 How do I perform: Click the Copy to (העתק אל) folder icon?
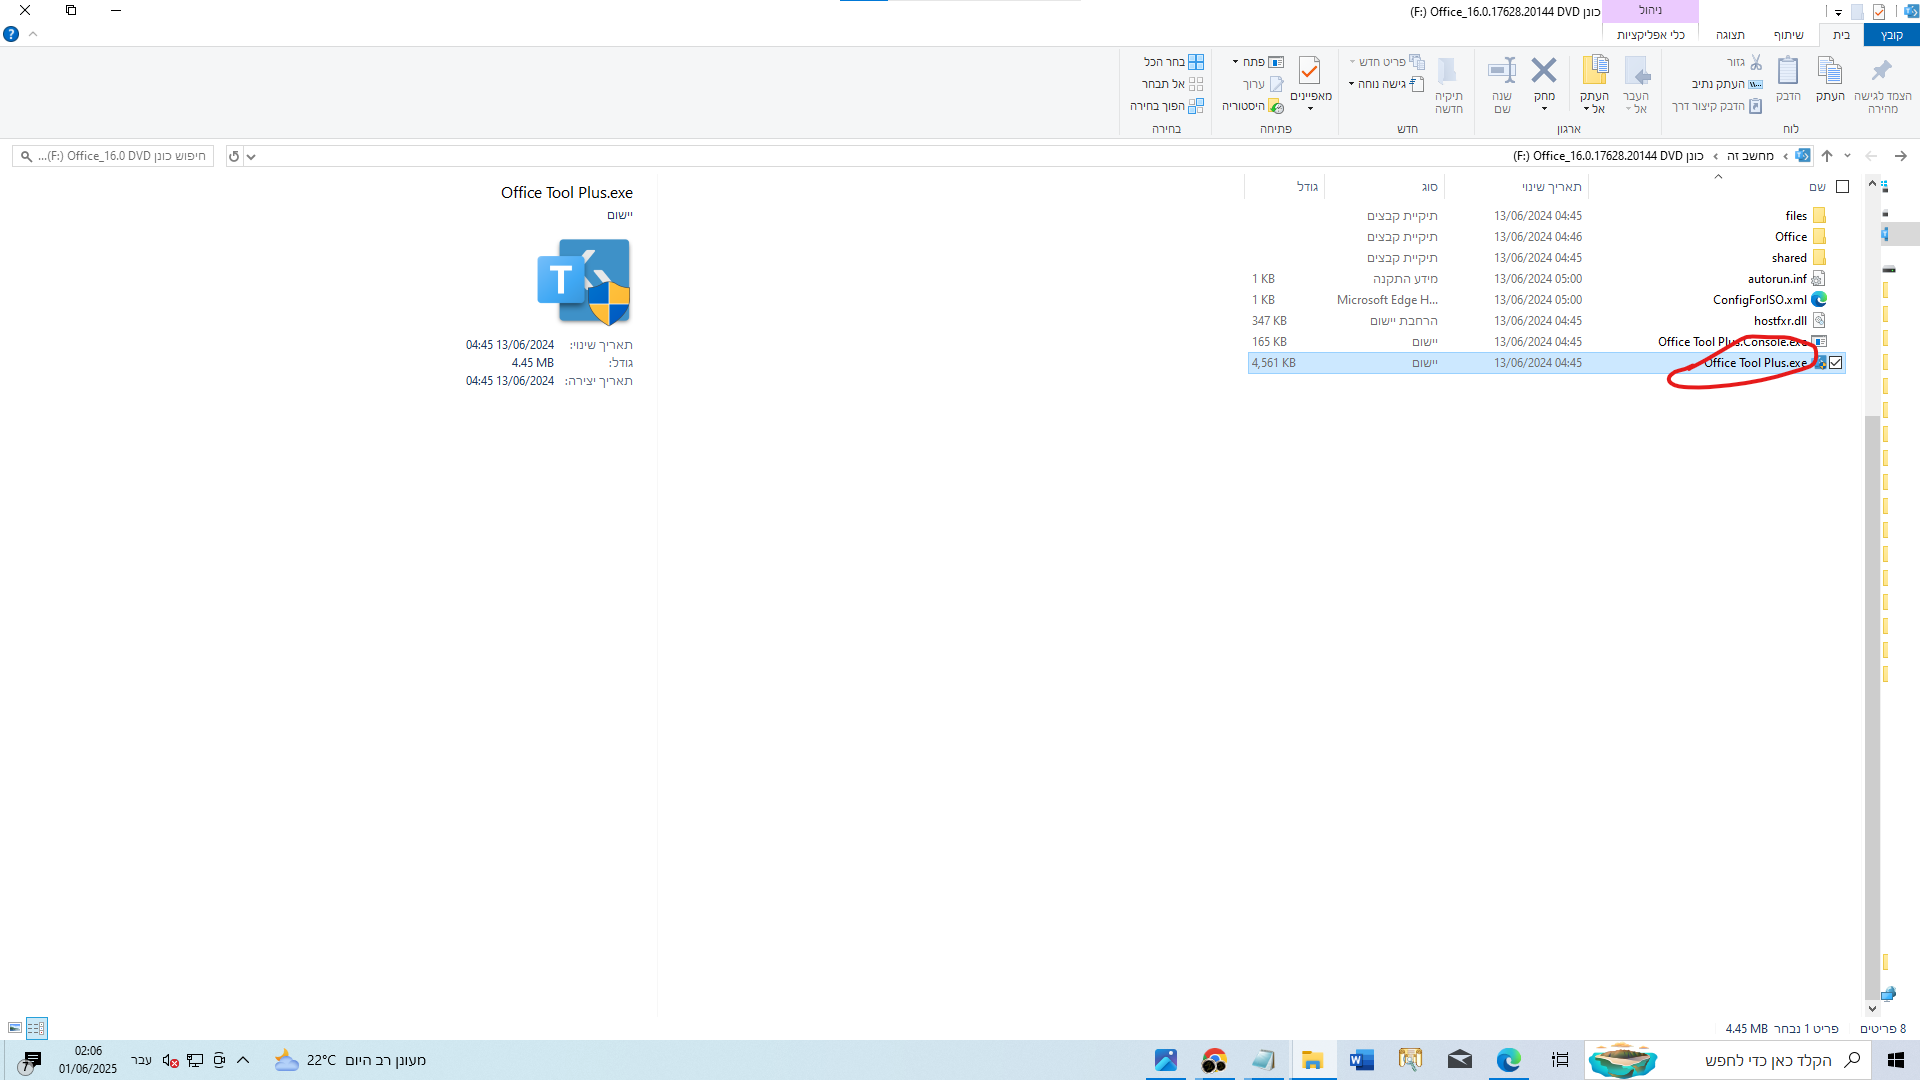[1595, 71]
